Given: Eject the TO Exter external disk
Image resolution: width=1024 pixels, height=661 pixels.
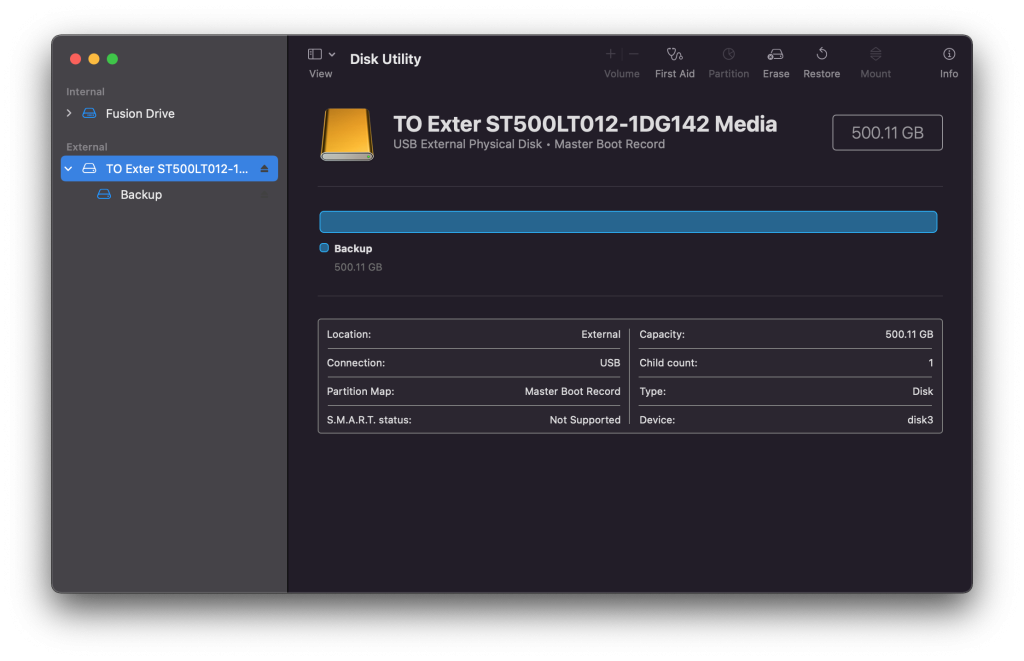Looking at the screenshot, I should (x=264, y=169).
